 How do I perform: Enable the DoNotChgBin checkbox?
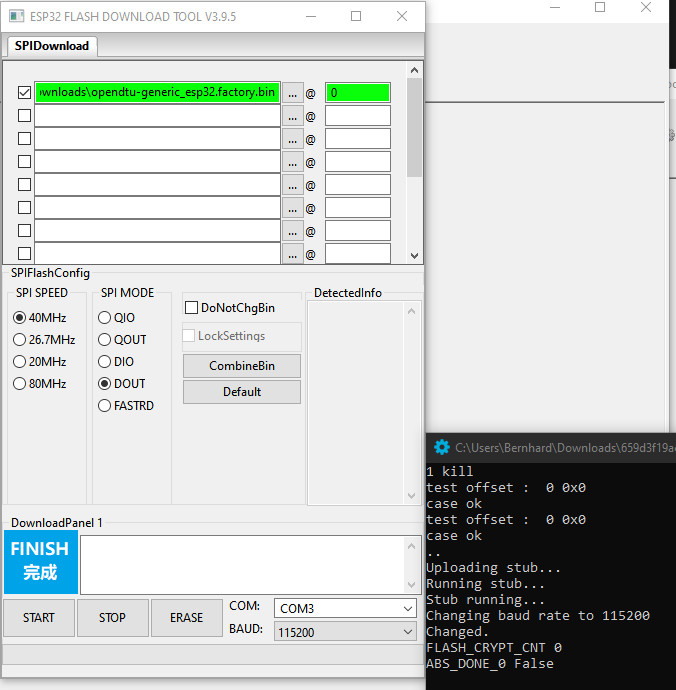coord(192,308)
